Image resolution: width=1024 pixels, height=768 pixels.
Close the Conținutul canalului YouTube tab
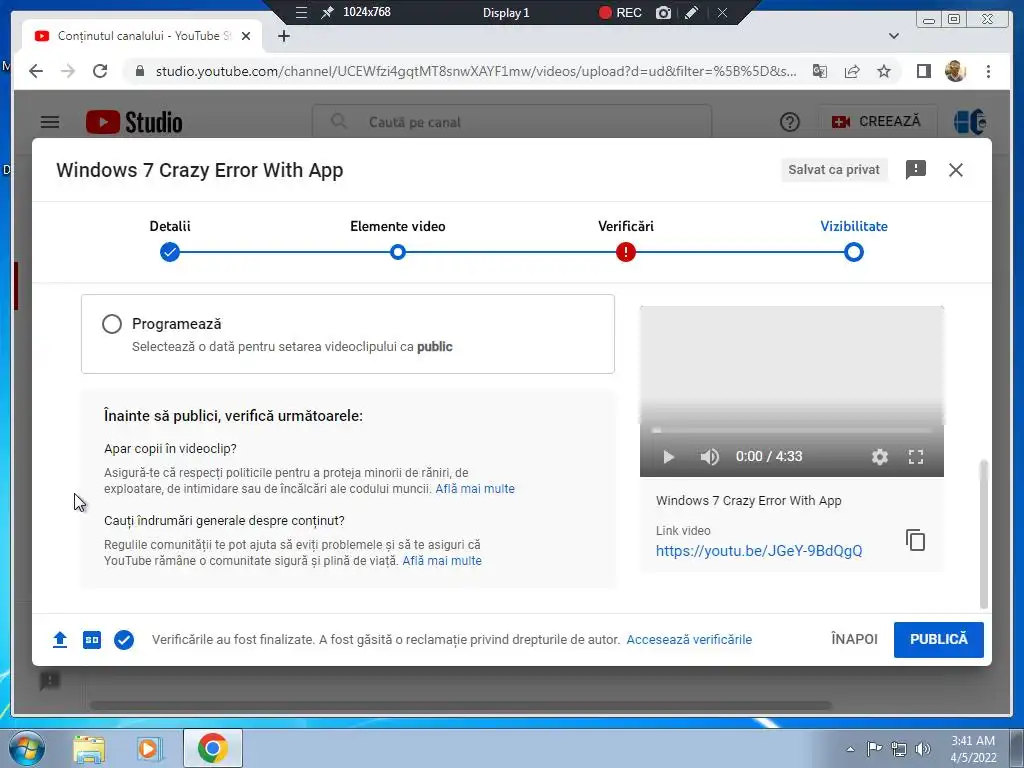pyautogui.click(x=246, y=36)
